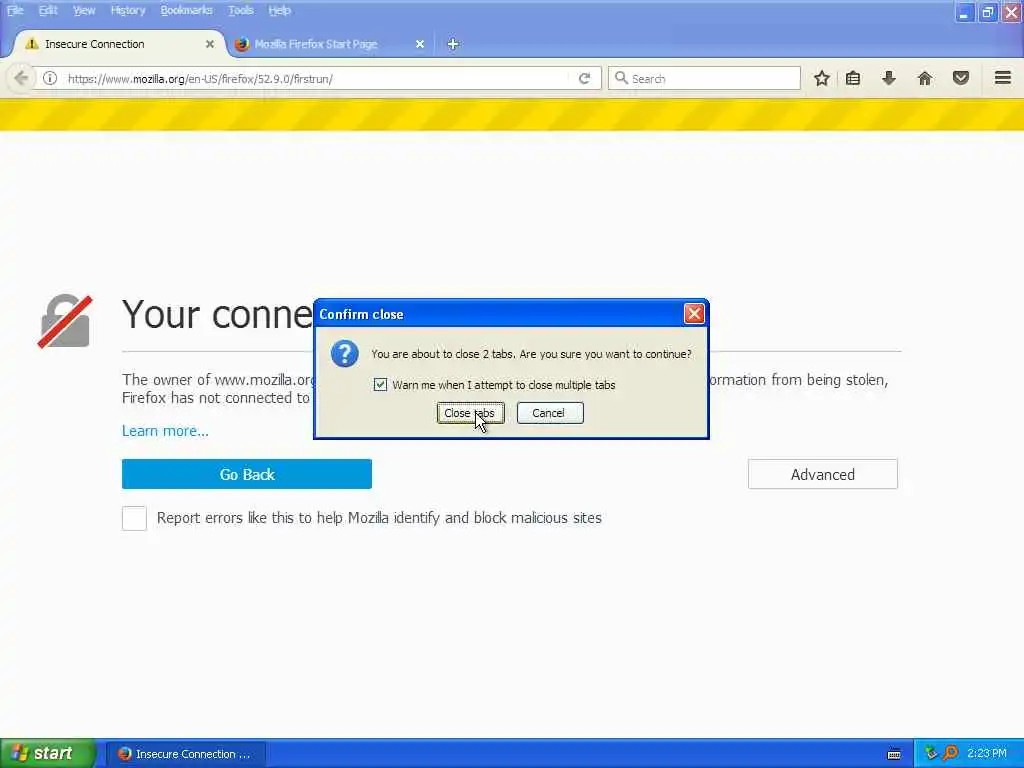This screenshot has height=768, width=1024.
Task: Click the keyboard icon in taskbar
Action: pos(894,754)
